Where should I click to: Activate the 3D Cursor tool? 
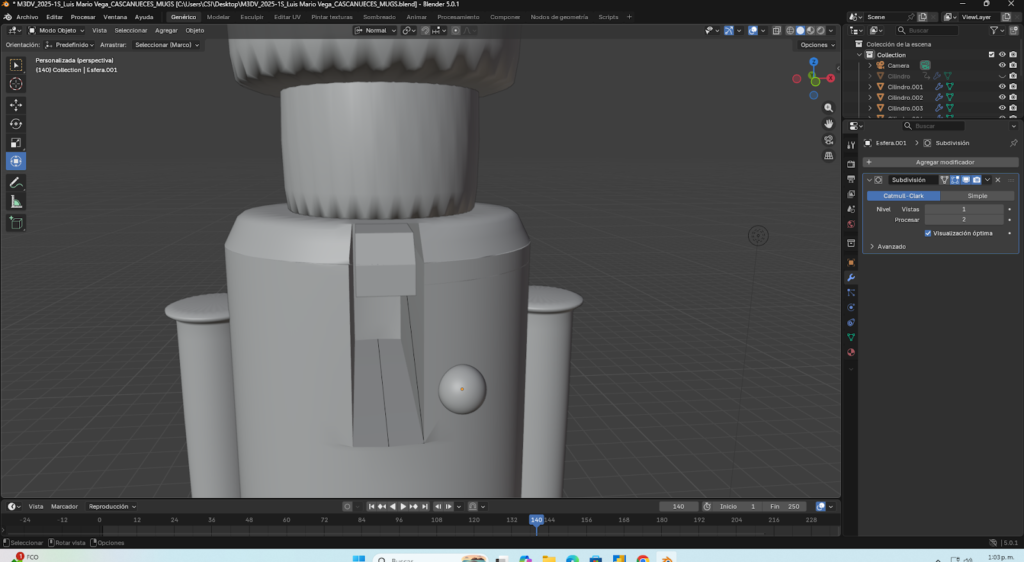coord(16,84)
